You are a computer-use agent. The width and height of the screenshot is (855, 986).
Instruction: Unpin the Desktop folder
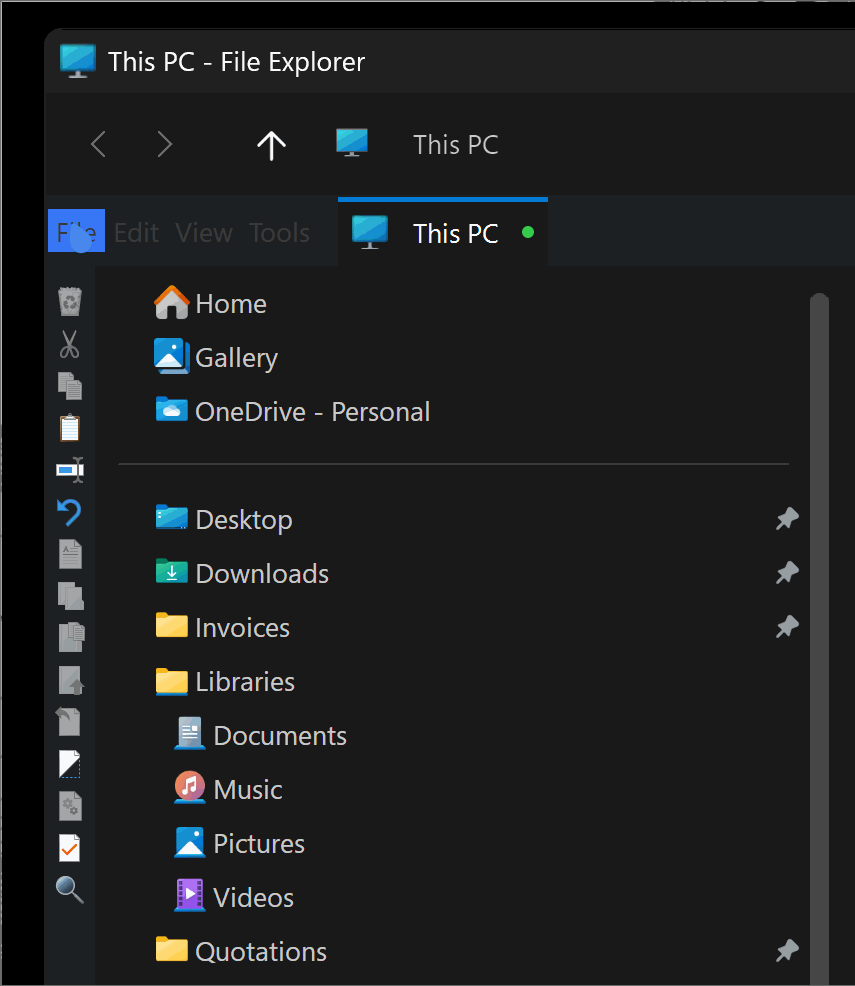(787, 518)
